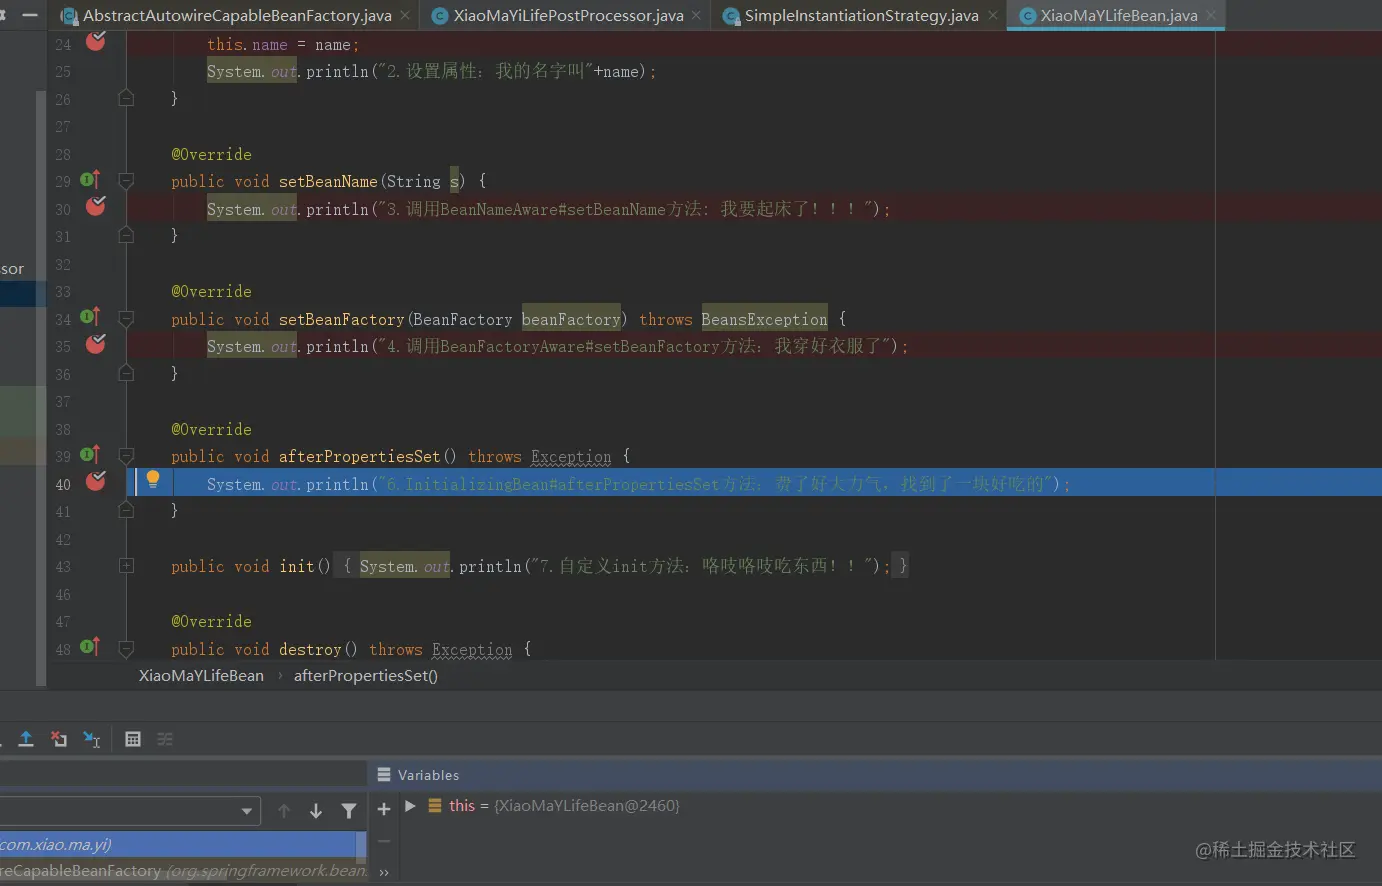Click the highlighted beanFactory parameter name
Viewport: 1382px width, 886px height.
[x=571, y=319]
